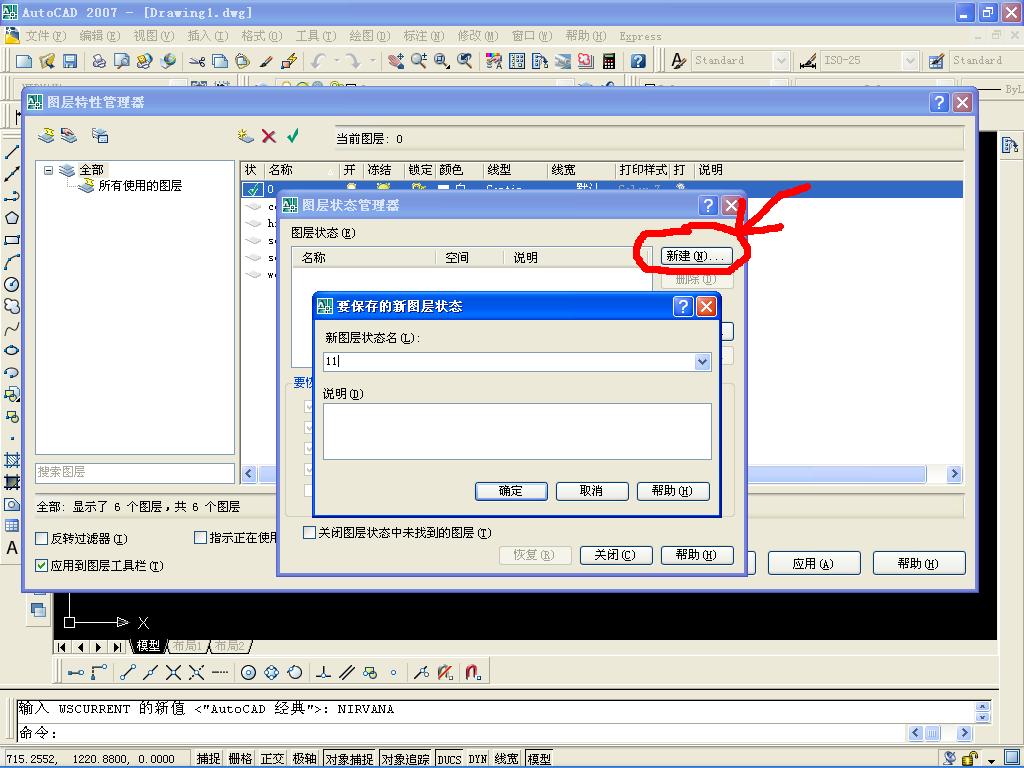Image resolution: width=1024 pixels, height=768 pixels.
Task: Open the ISO-25 dimension style dropdown
Action: point(910,61)
